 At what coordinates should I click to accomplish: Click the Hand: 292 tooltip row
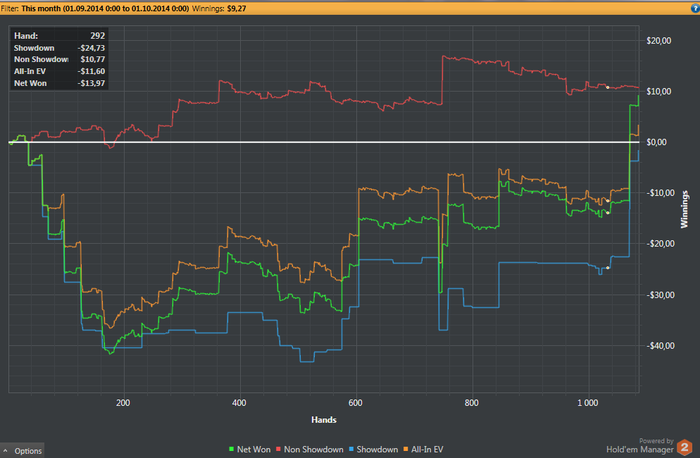[59, 36]
